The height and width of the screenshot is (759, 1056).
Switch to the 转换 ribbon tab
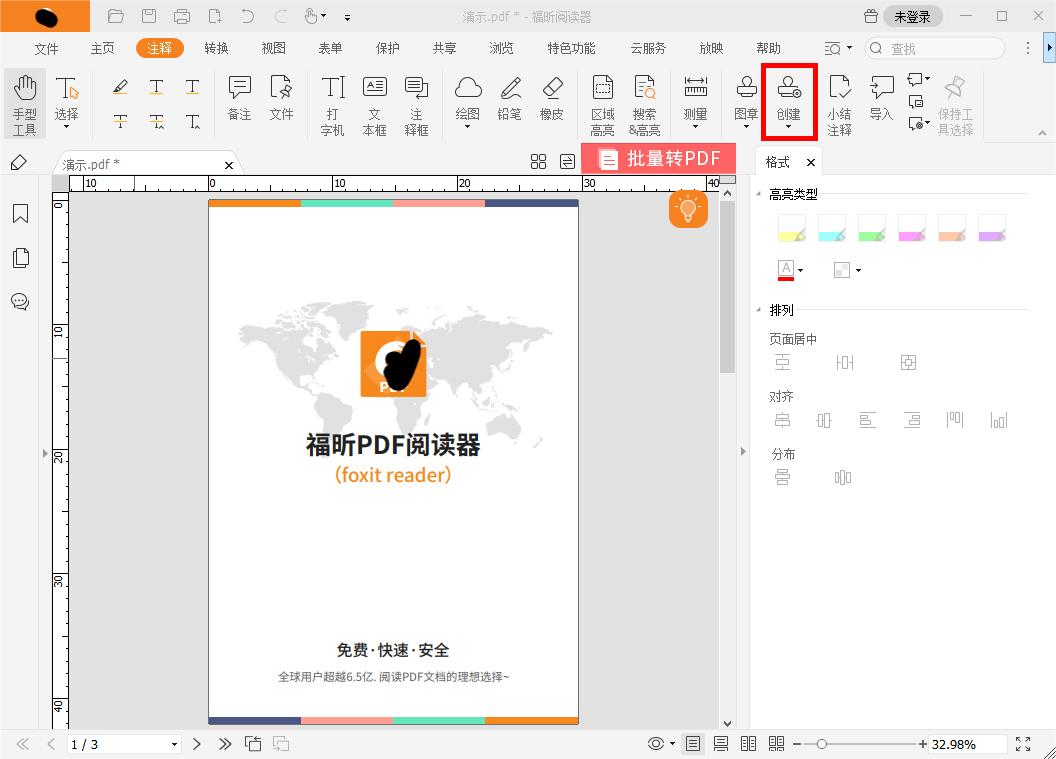click(x=216, y=47)
